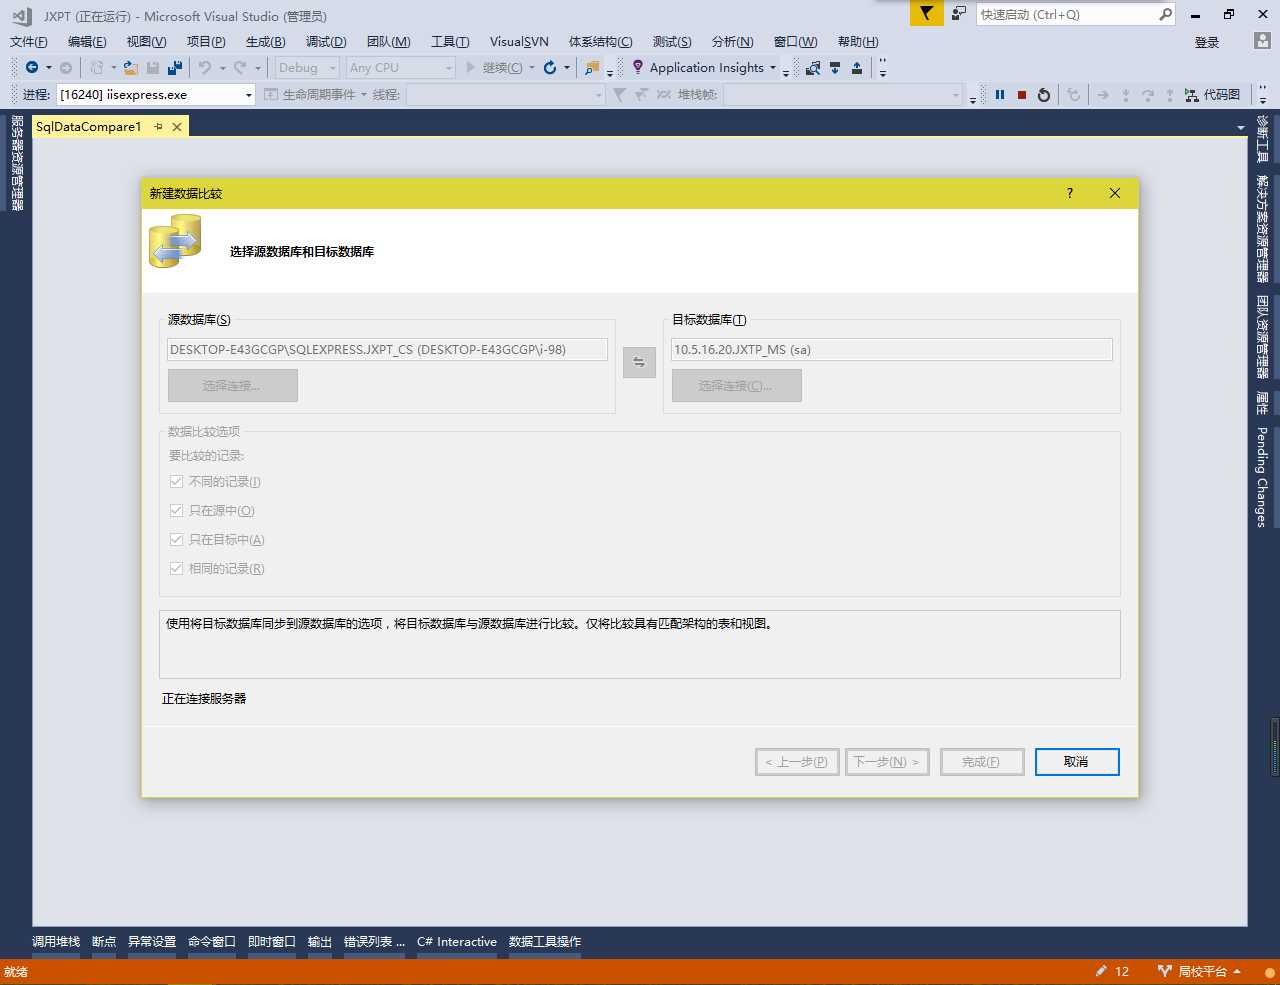Toggle 只在目标中 checkbox

tap(177, 539)
